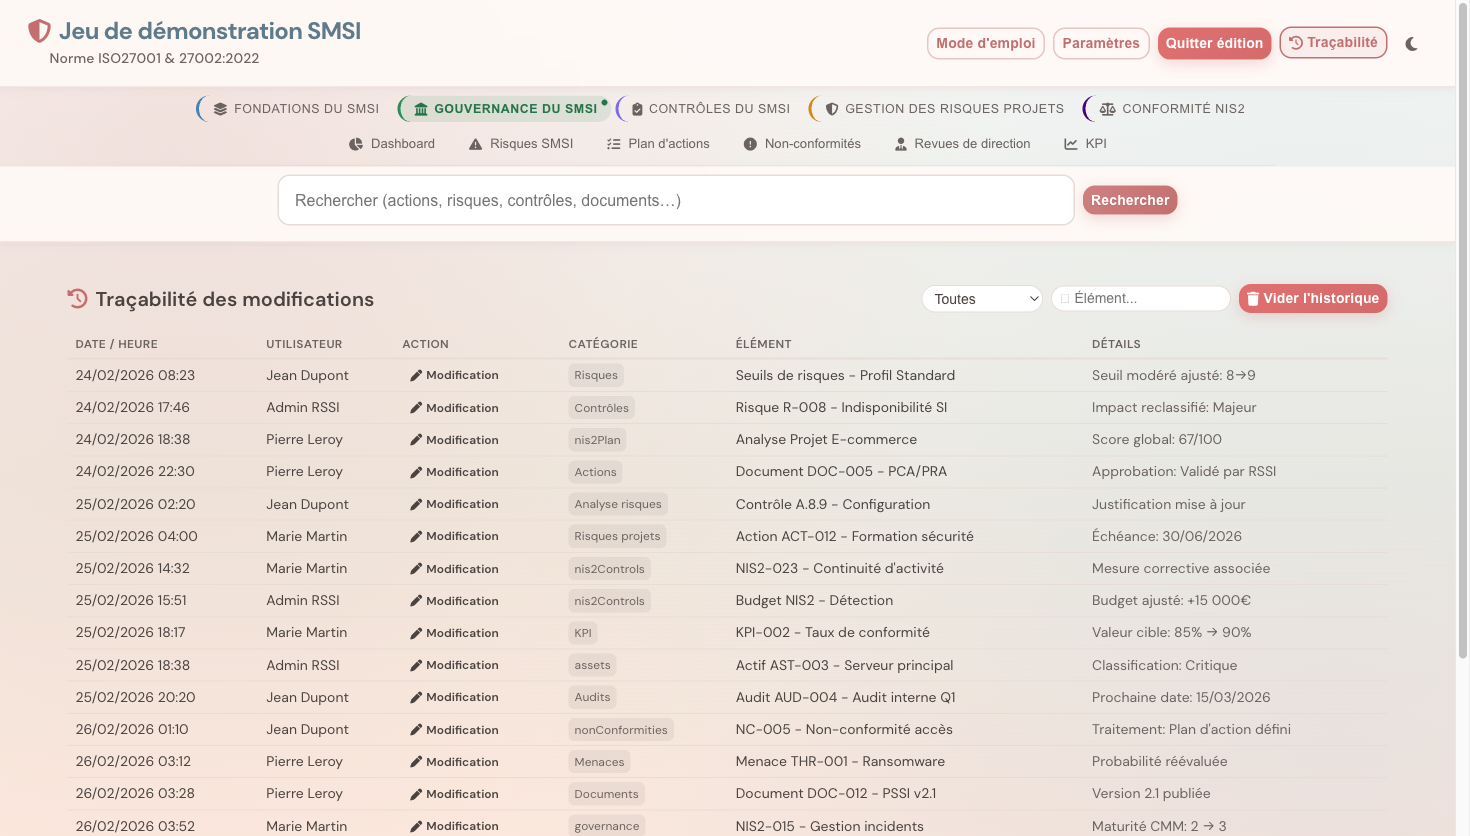This screenshot has height=836, width=1470.
Task: Go to Conformité NIS2 tab
Action: click(x=1171, y=109)
